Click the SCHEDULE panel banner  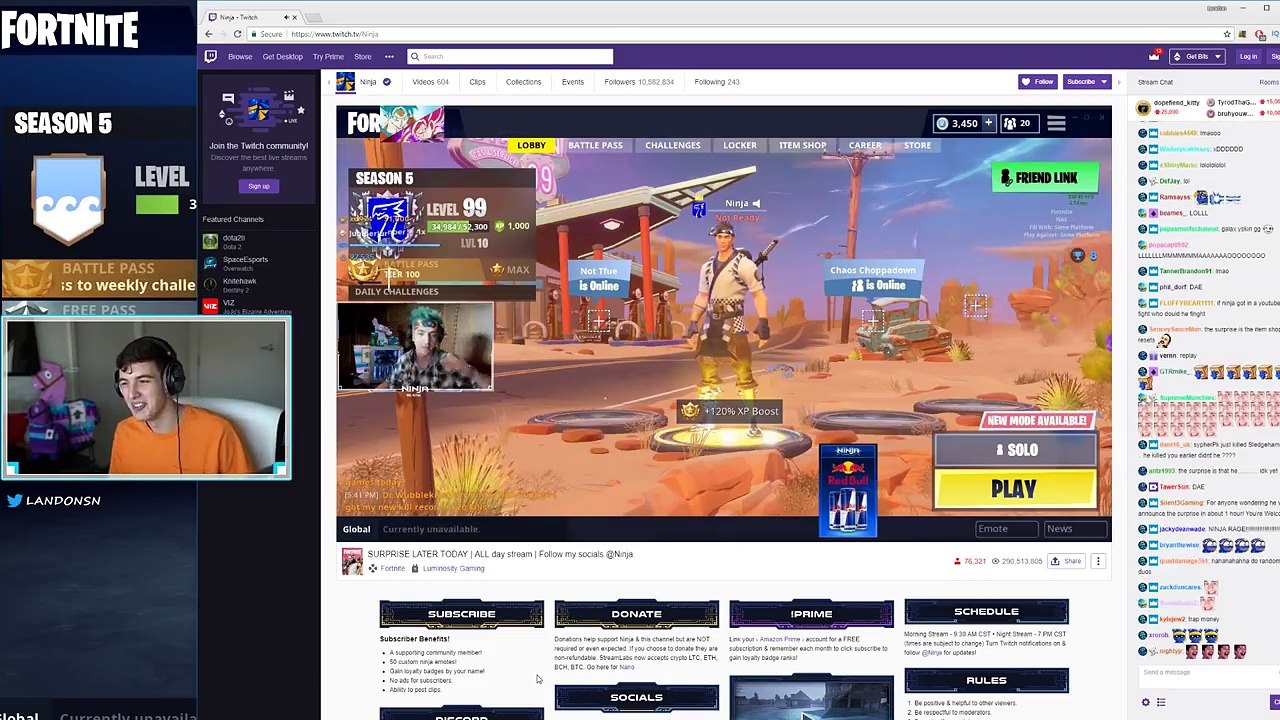tap(986, 611)
